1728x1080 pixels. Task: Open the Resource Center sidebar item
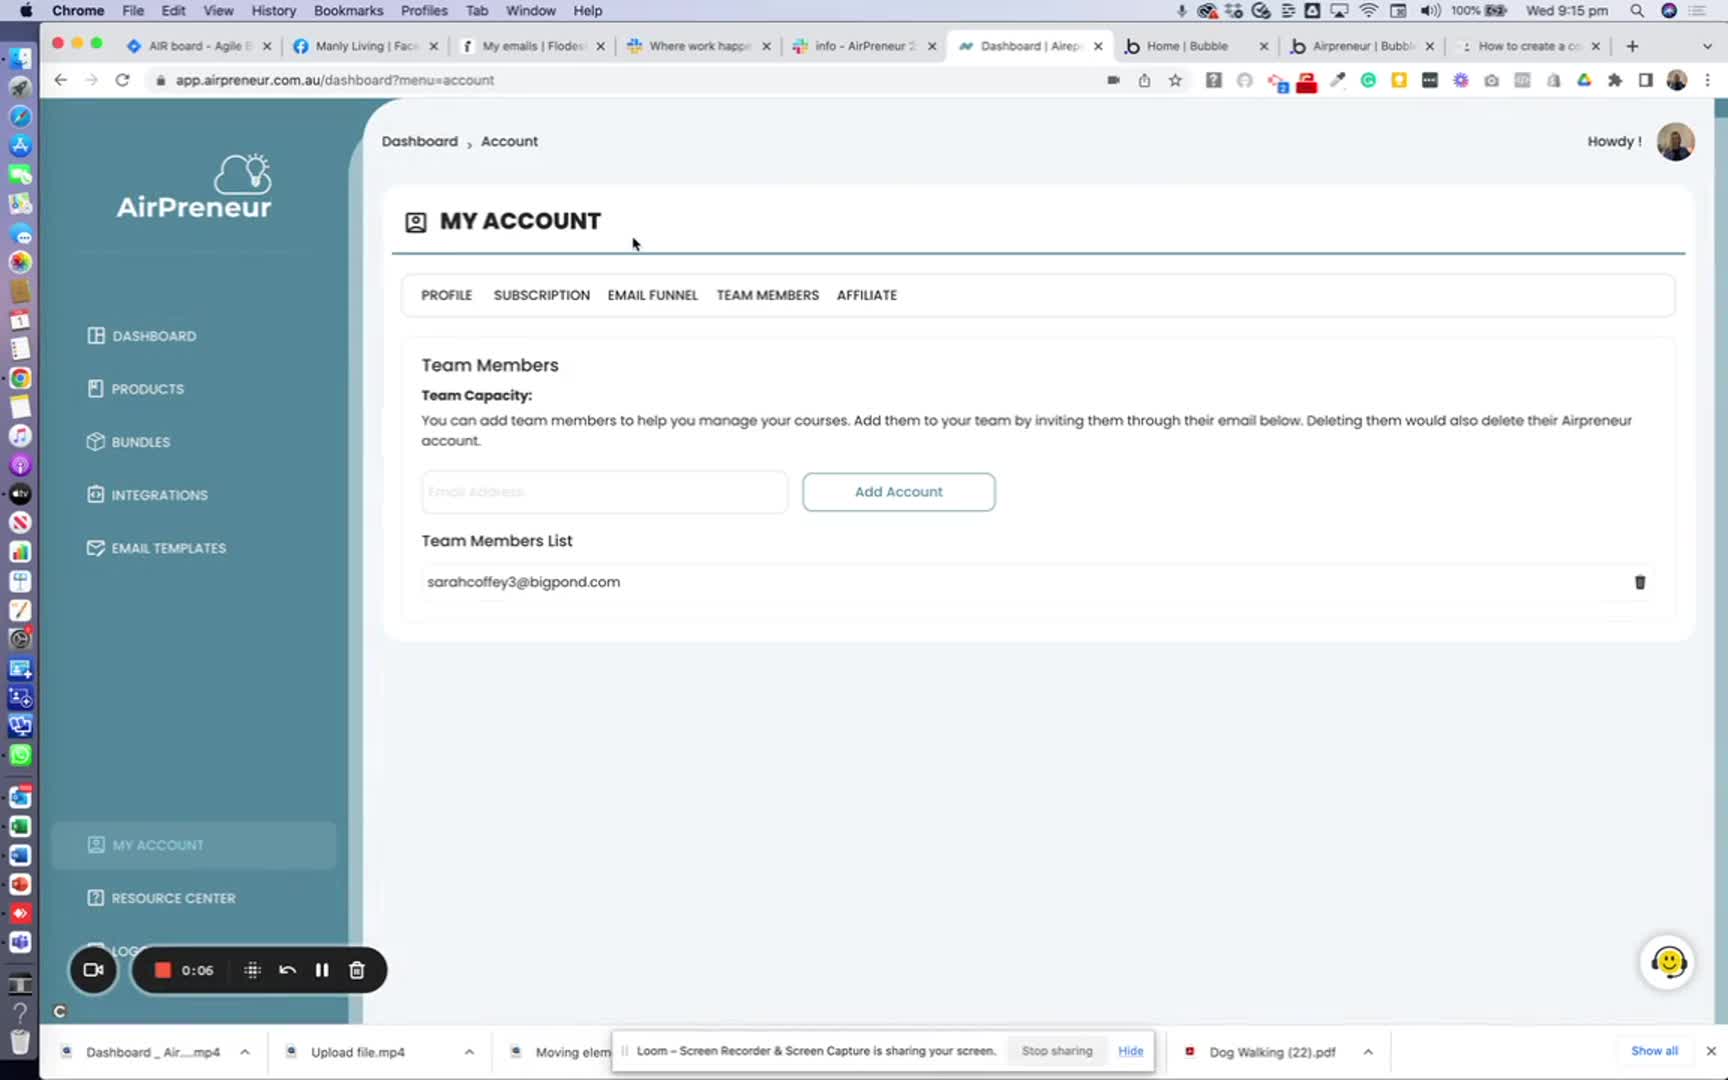(162, 898)
